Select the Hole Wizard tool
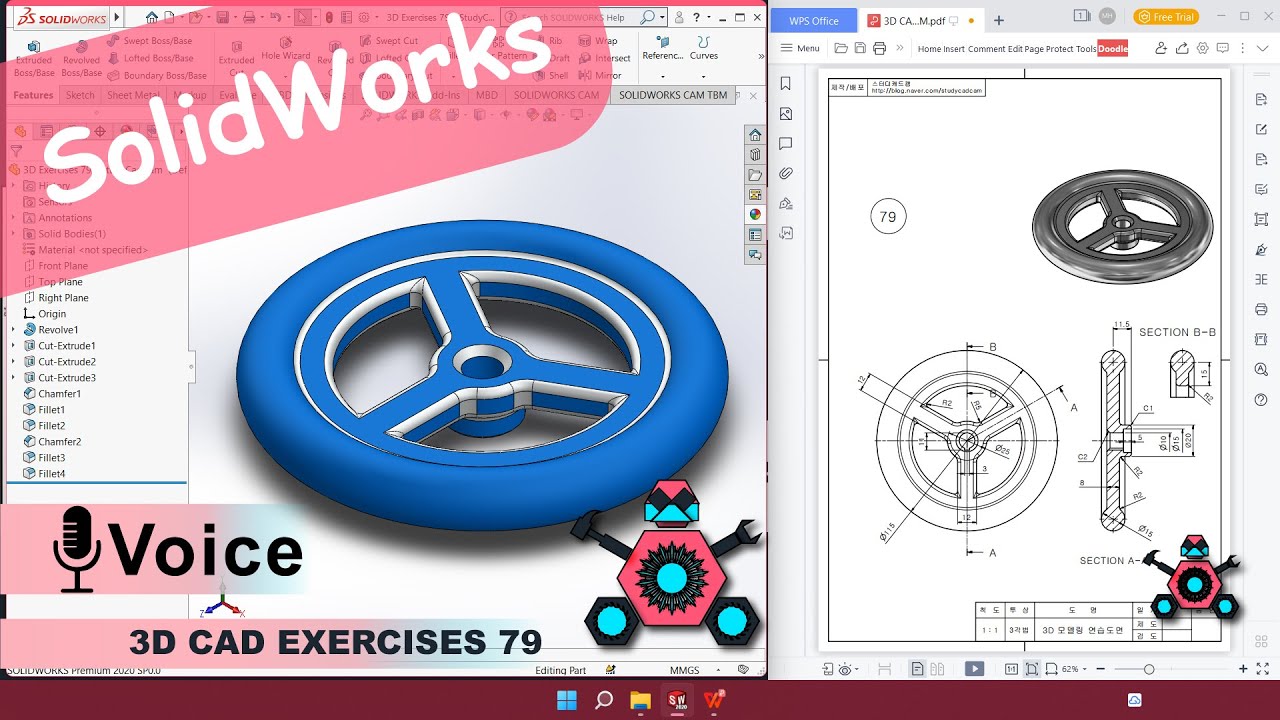Image resolution: width=1280 pixels, height=720 pixels. point(285,49)
